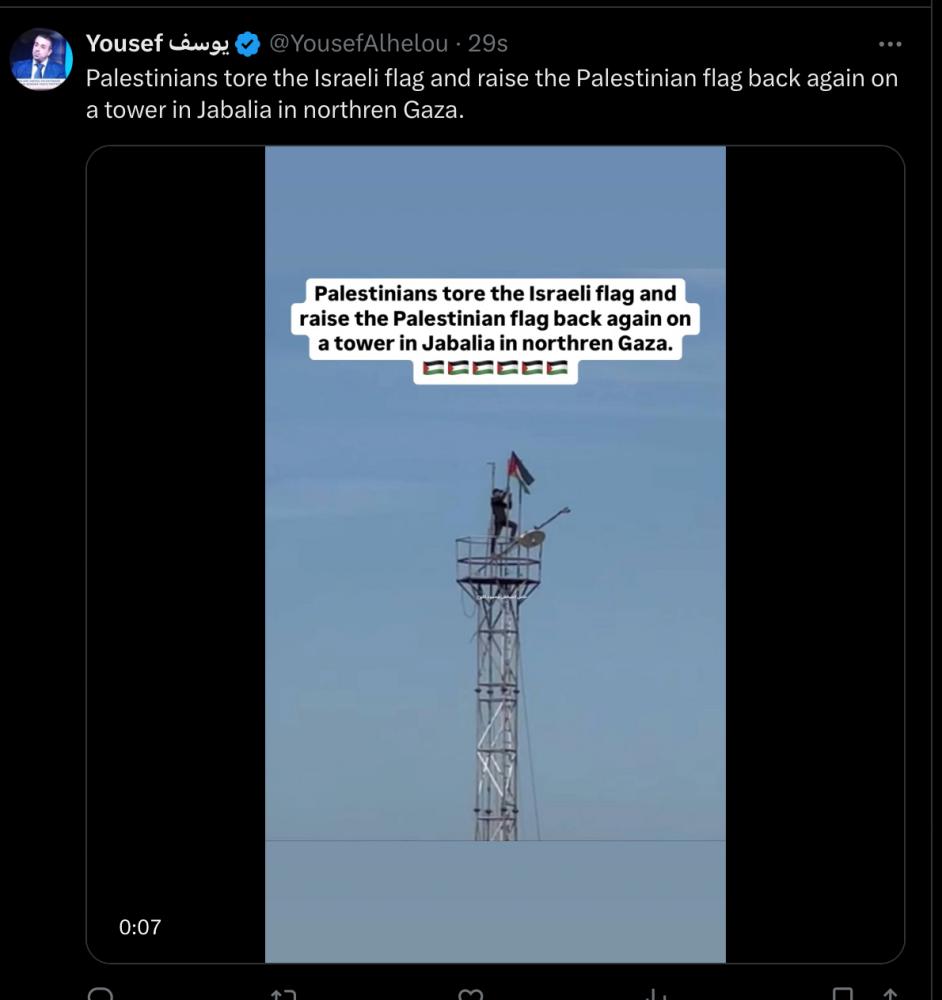Click the @YousefAlhelou handle
Image resolution: width=942 pixels, height=1000 pixels.
(358, 44)
